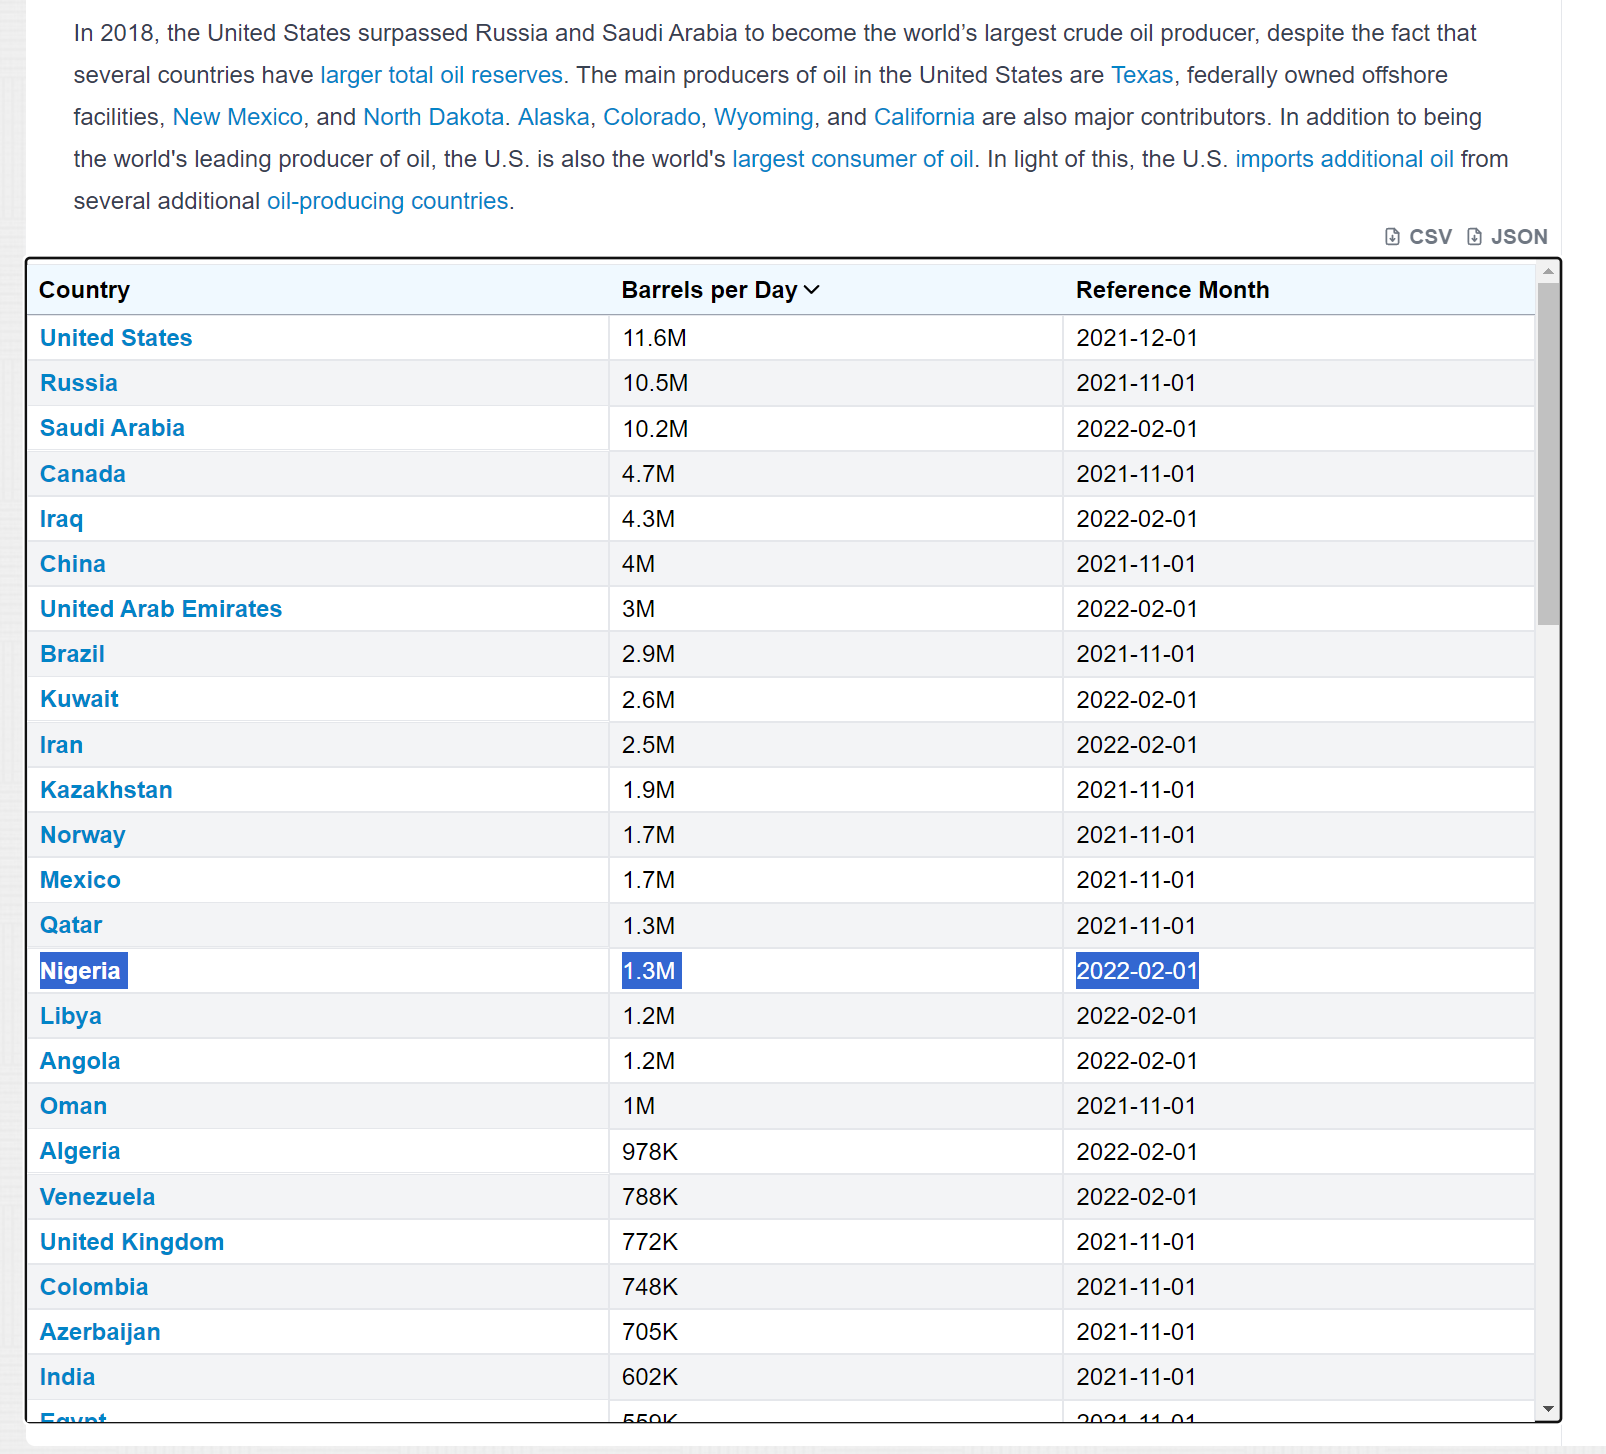Open China country link
This screenshot has height=1454, width=1606.
[73, 564]
